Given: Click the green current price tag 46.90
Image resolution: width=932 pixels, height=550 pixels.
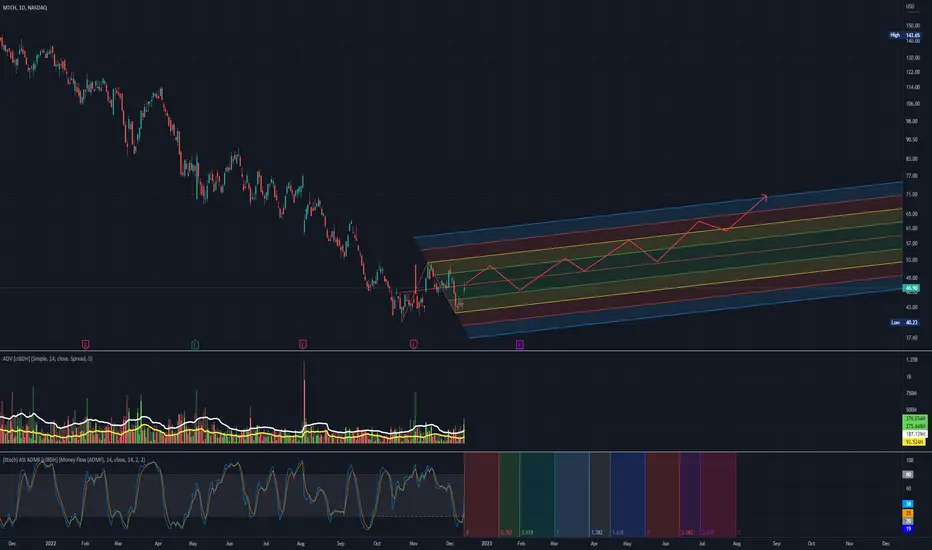Looking at the screenshot, I should click(911, 288).
